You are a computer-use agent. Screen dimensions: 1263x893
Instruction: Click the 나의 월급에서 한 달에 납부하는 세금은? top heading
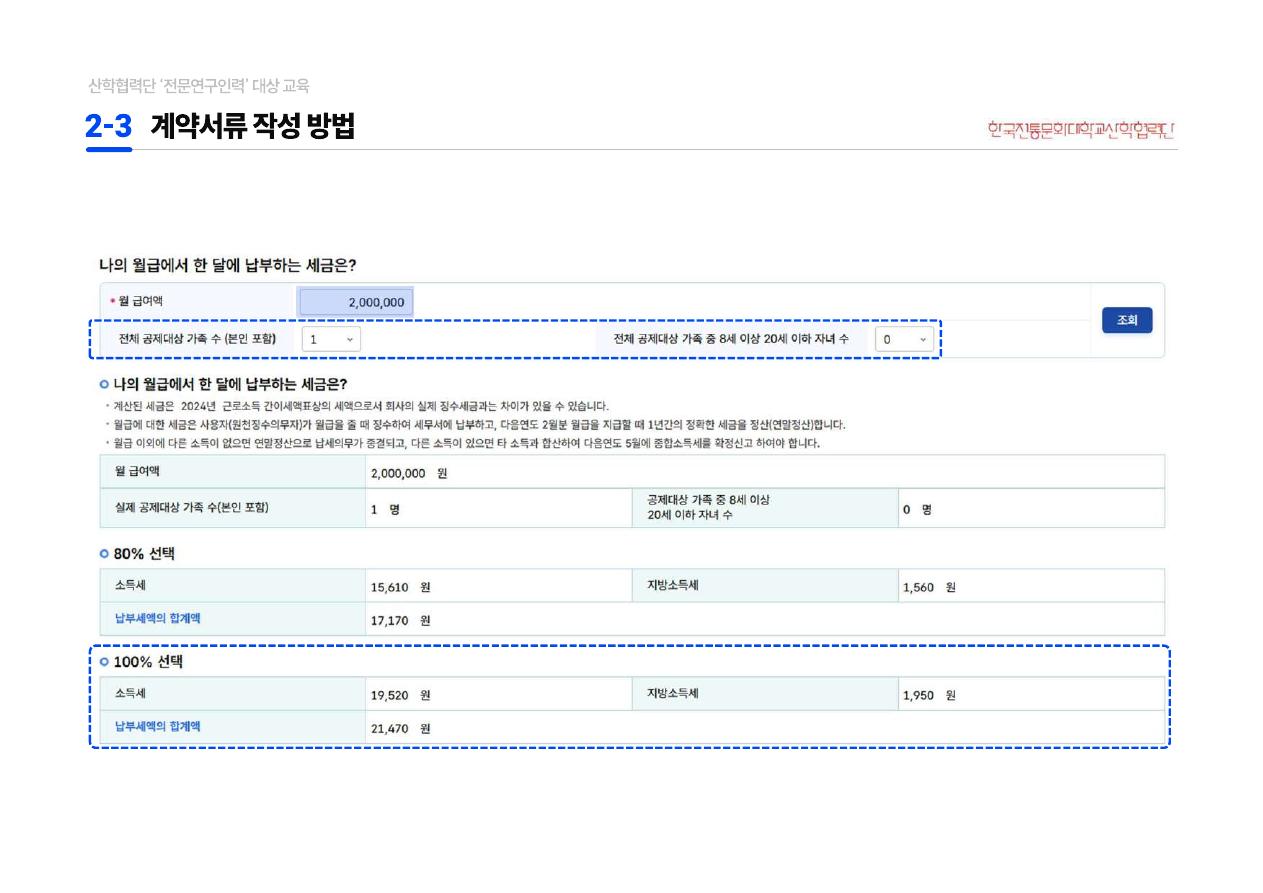(x=227, y=265)
